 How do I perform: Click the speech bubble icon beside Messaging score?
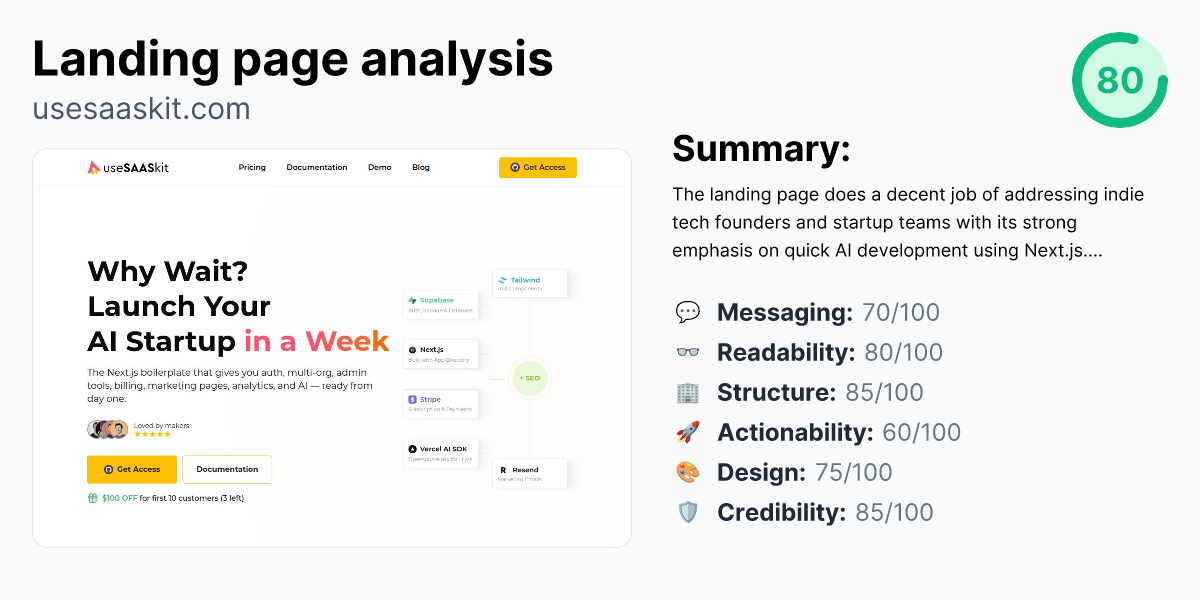click(687, 312)
